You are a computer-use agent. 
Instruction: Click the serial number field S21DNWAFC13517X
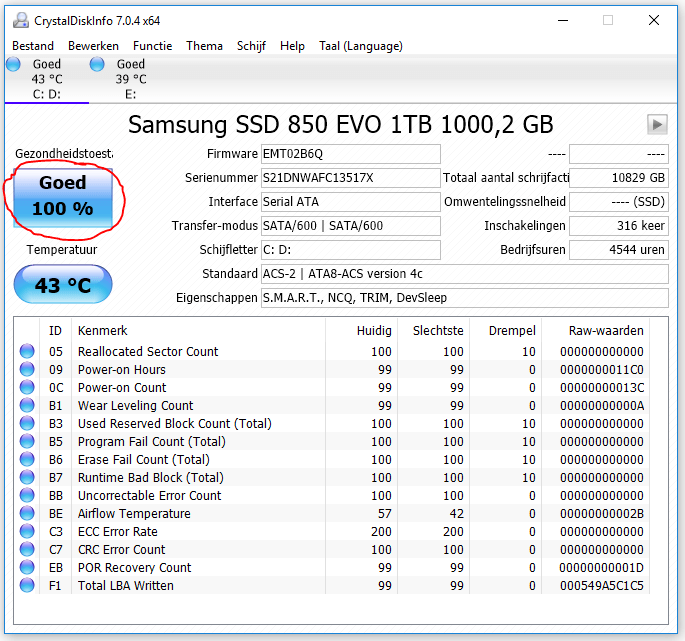tap(350, 178)
